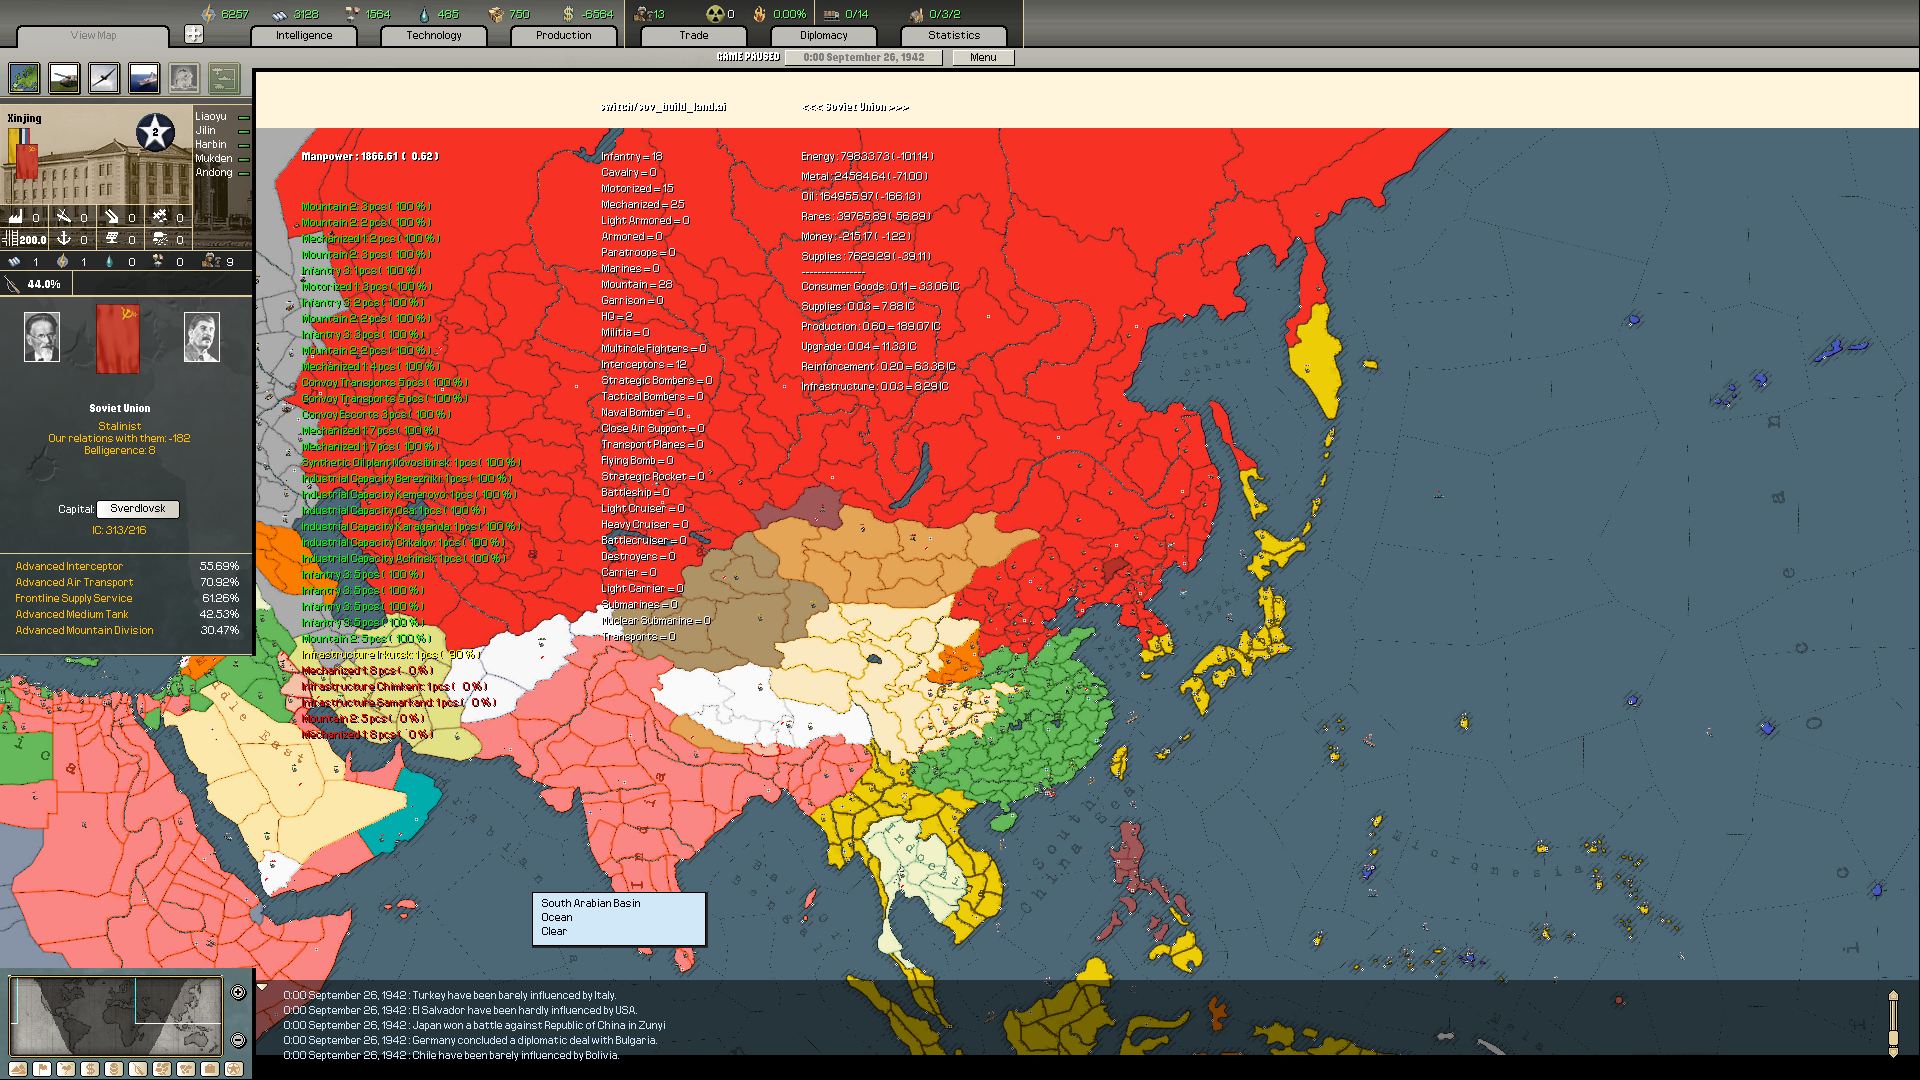Click the four-arrow move icon beside View Map
This screenshot has width=1920, height=1080.
coord(194,35)
